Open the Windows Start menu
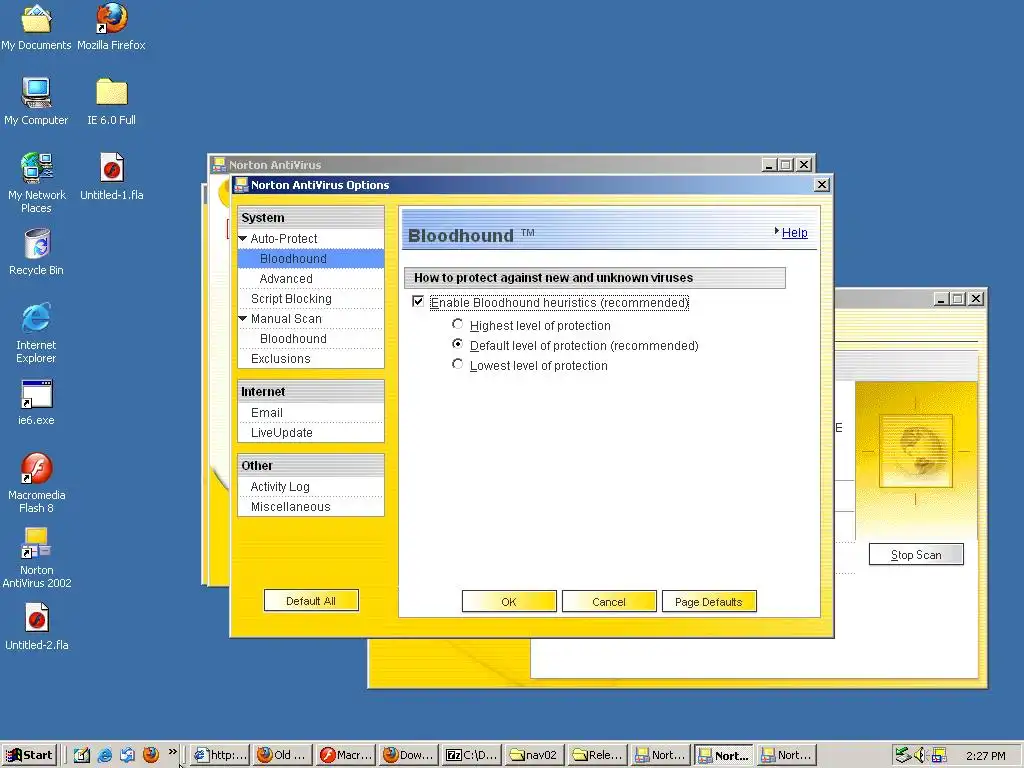Viewport: 1024px width, 768px height. (x=29, y=755)
